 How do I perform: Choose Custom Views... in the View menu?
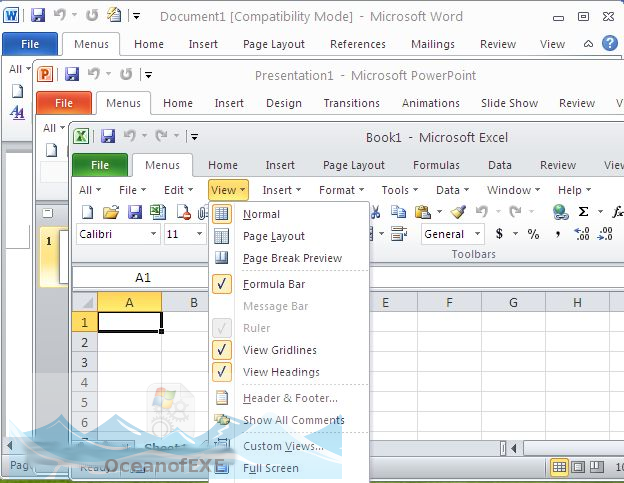click(x=289, y=446)
